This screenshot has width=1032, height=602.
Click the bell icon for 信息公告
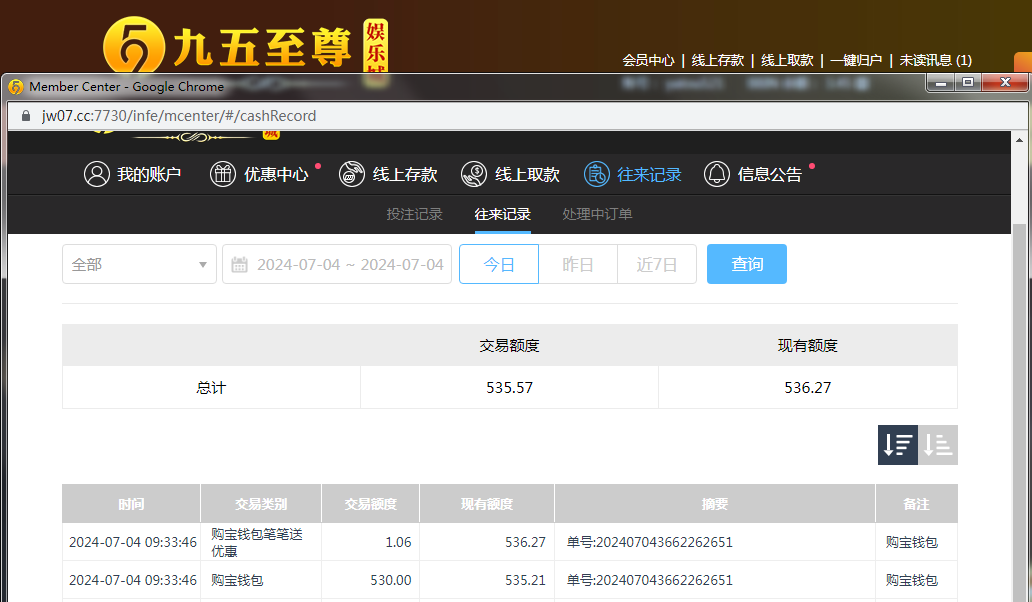pyautogui.click(x=717, y=174)
